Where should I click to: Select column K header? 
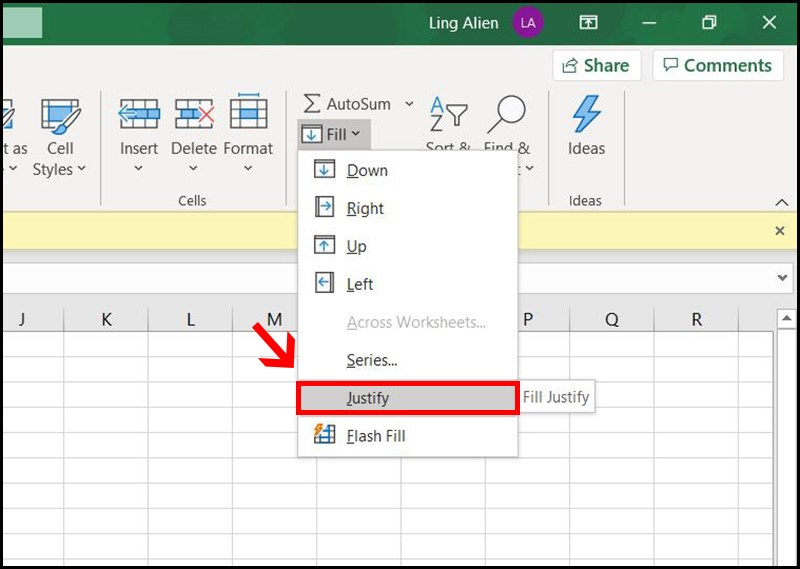(106, 319)
